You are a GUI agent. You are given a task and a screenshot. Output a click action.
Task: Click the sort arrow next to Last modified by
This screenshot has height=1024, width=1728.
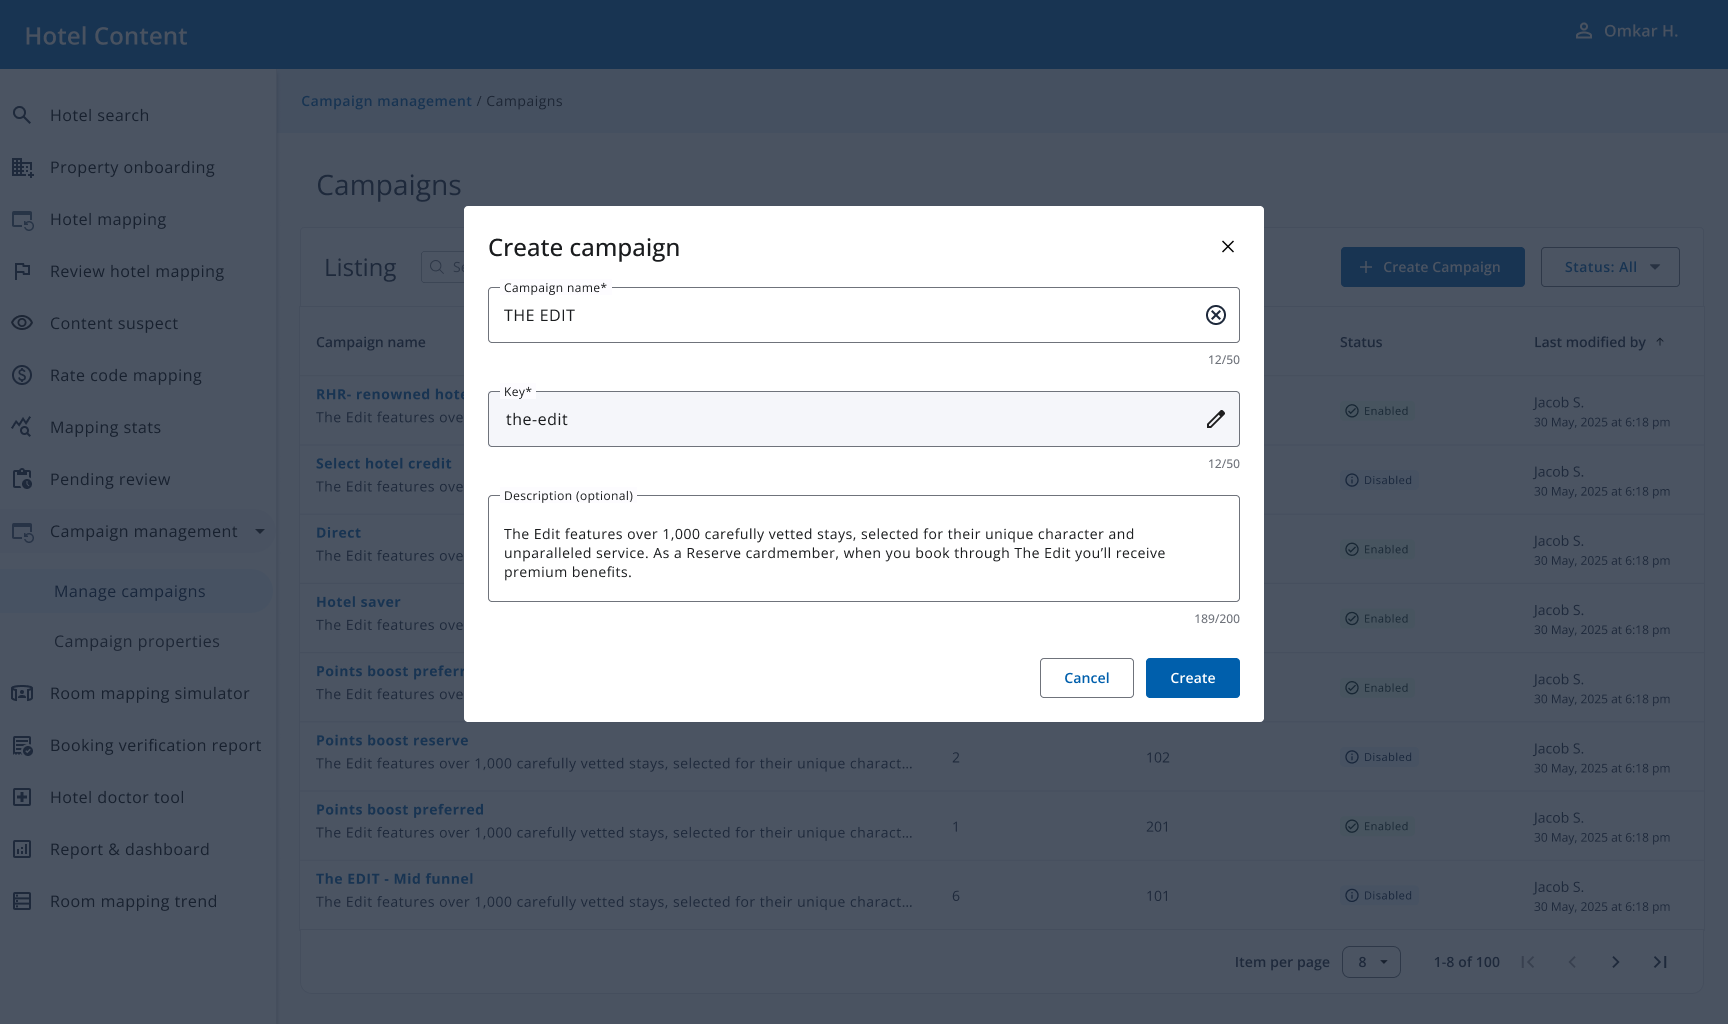[x=1660, y=342]
